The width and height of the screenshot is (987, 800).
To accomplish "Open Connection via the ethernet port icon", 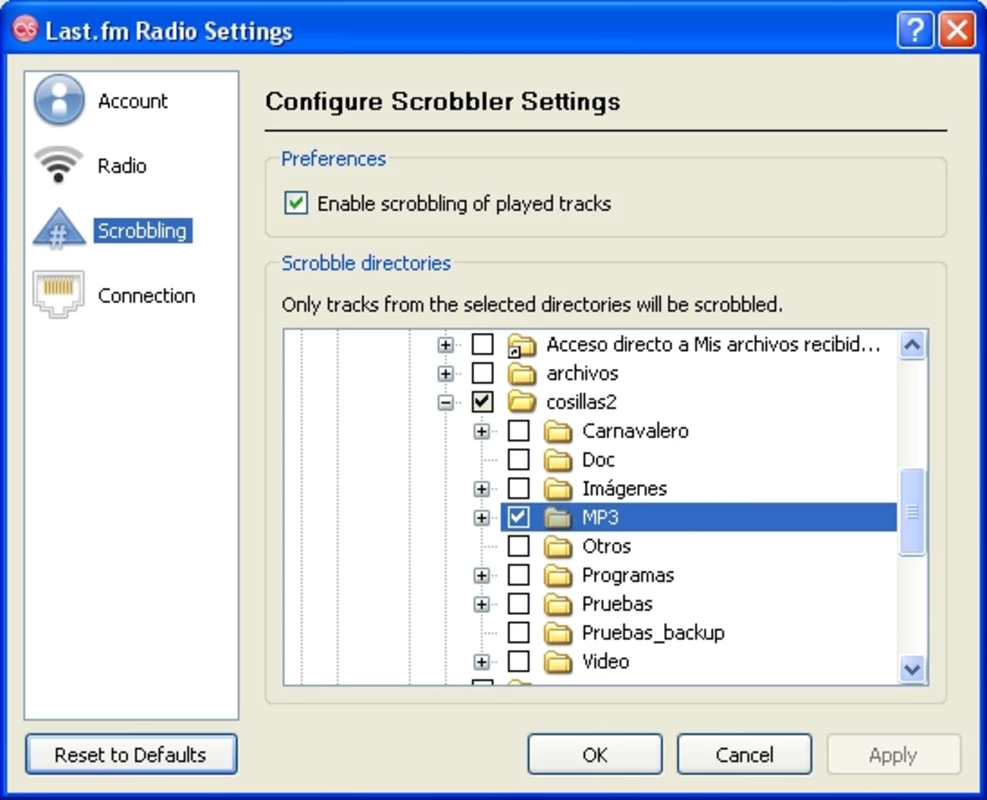I will click(x=58, y=295).
